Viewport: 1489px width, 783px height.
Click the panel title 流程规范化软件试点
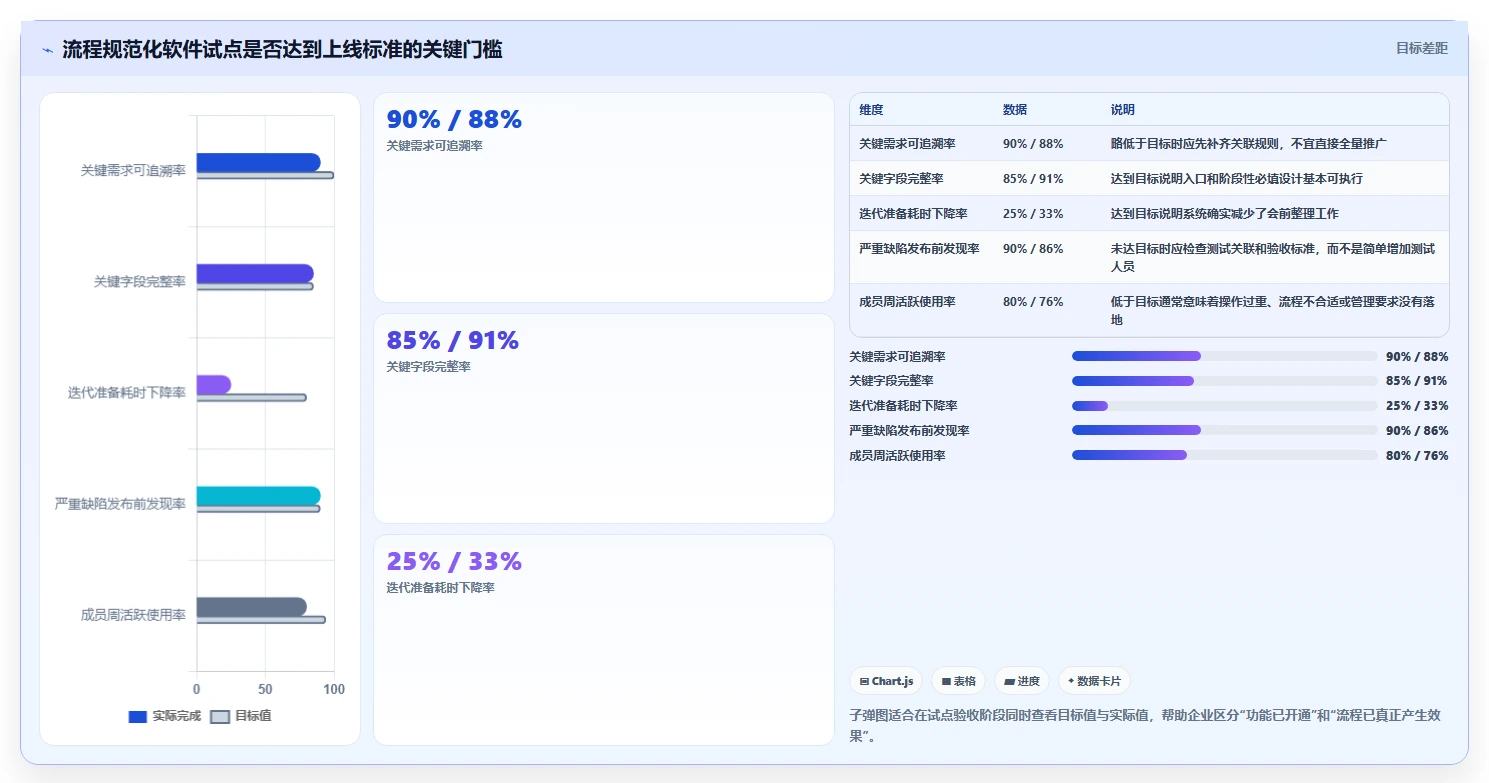click(282, 49)
